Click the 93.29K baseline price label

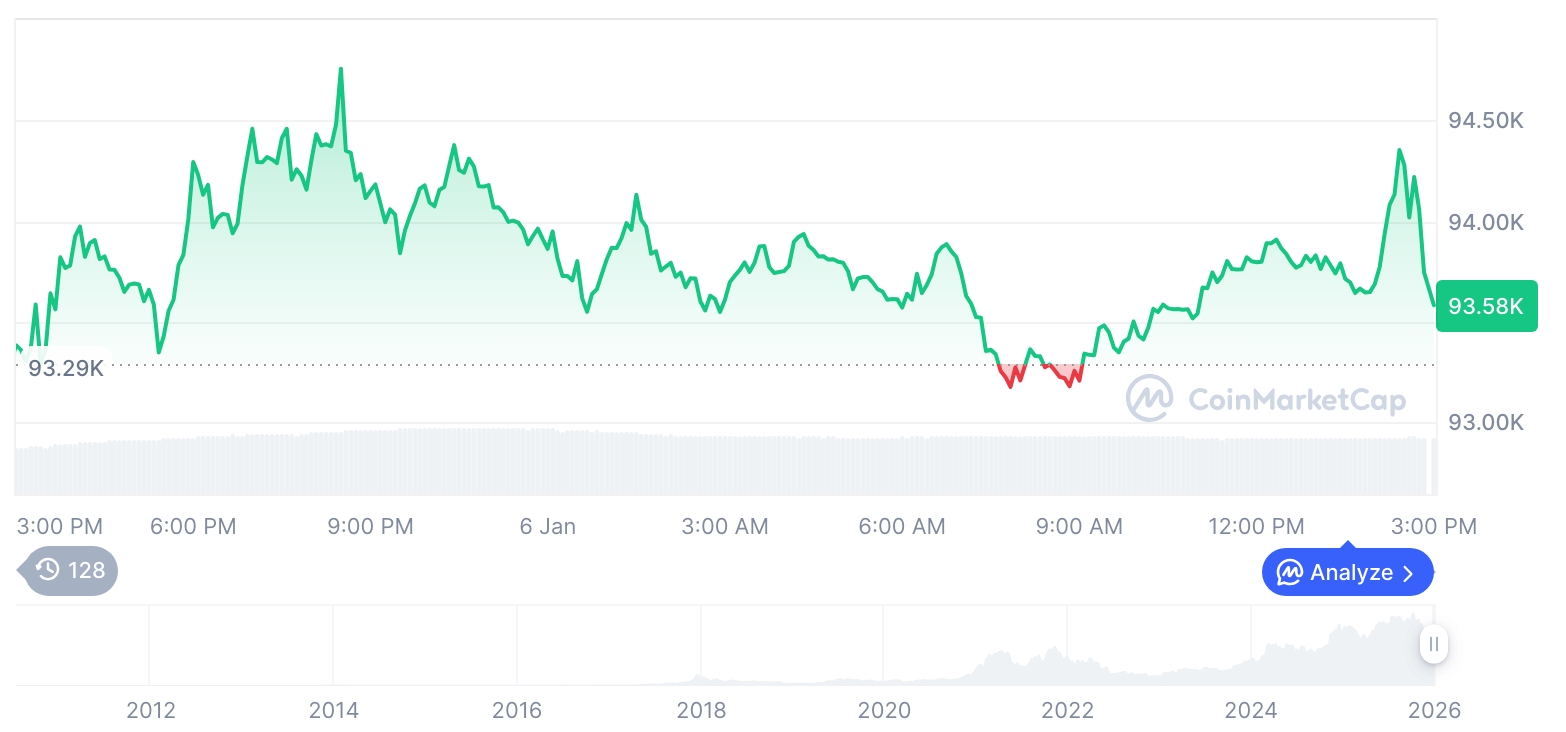pos(66,368)
